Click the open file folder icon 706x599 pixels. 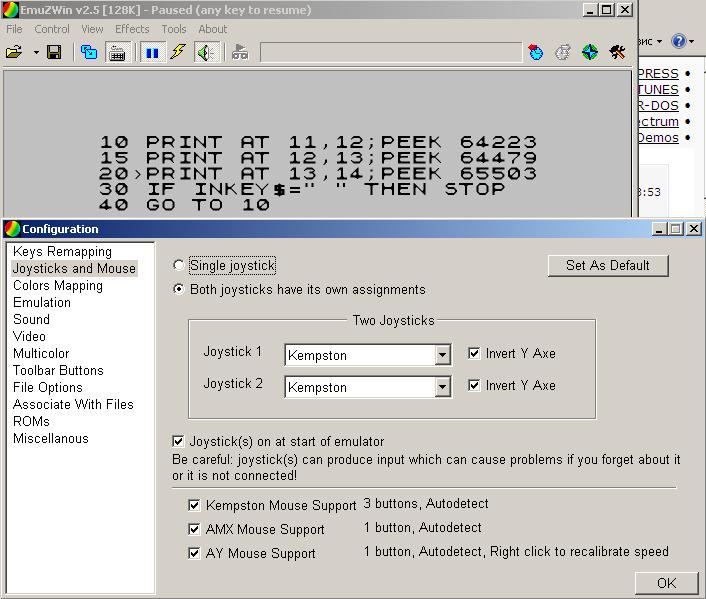point(14,52)
